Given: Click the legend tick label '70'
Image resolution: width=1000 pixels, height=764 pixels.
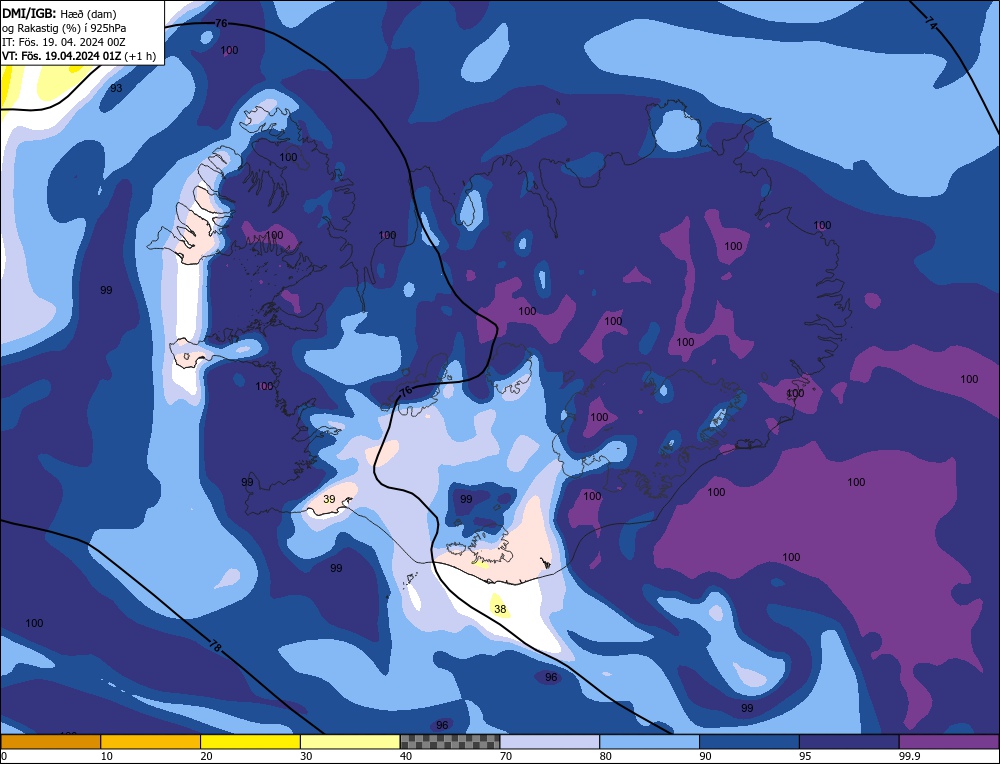Looking at the screenshot, I should coord(506,756).
